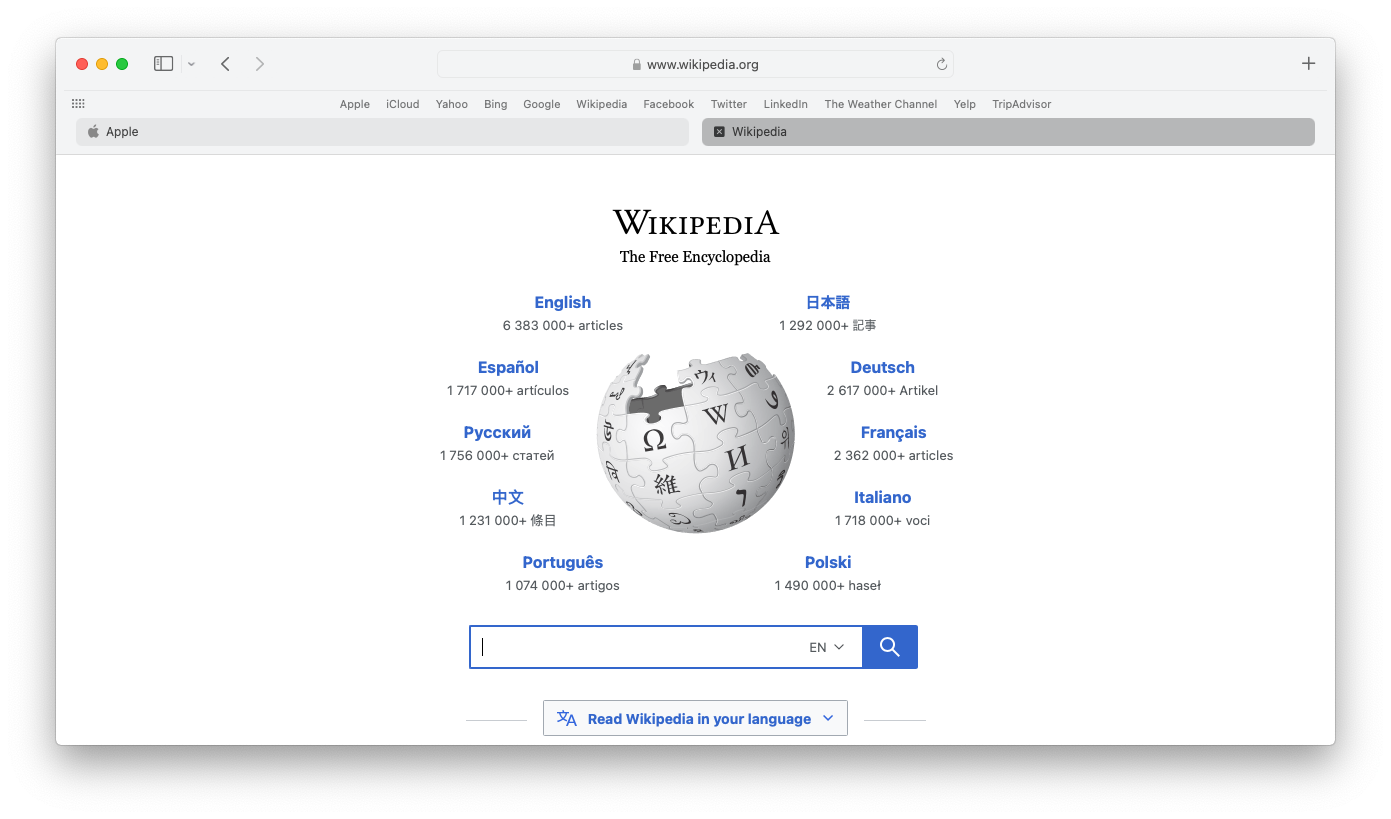Image resolution: width=1391 pixels, height=819 pixels.
Task: Click the green full-screen window button
Action: (122, 64)
